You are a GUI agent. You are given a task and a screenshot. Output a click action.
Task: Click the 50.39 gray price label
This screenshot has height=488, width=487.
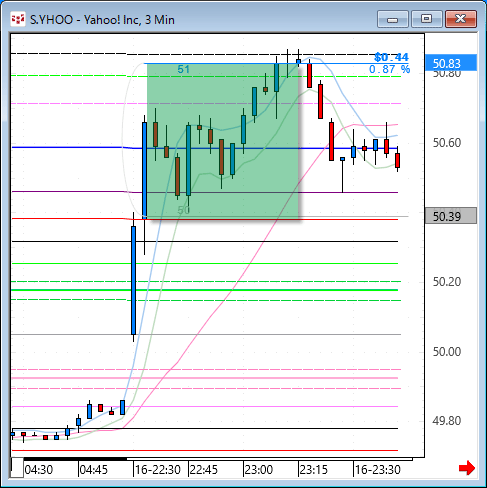point(451,216)
